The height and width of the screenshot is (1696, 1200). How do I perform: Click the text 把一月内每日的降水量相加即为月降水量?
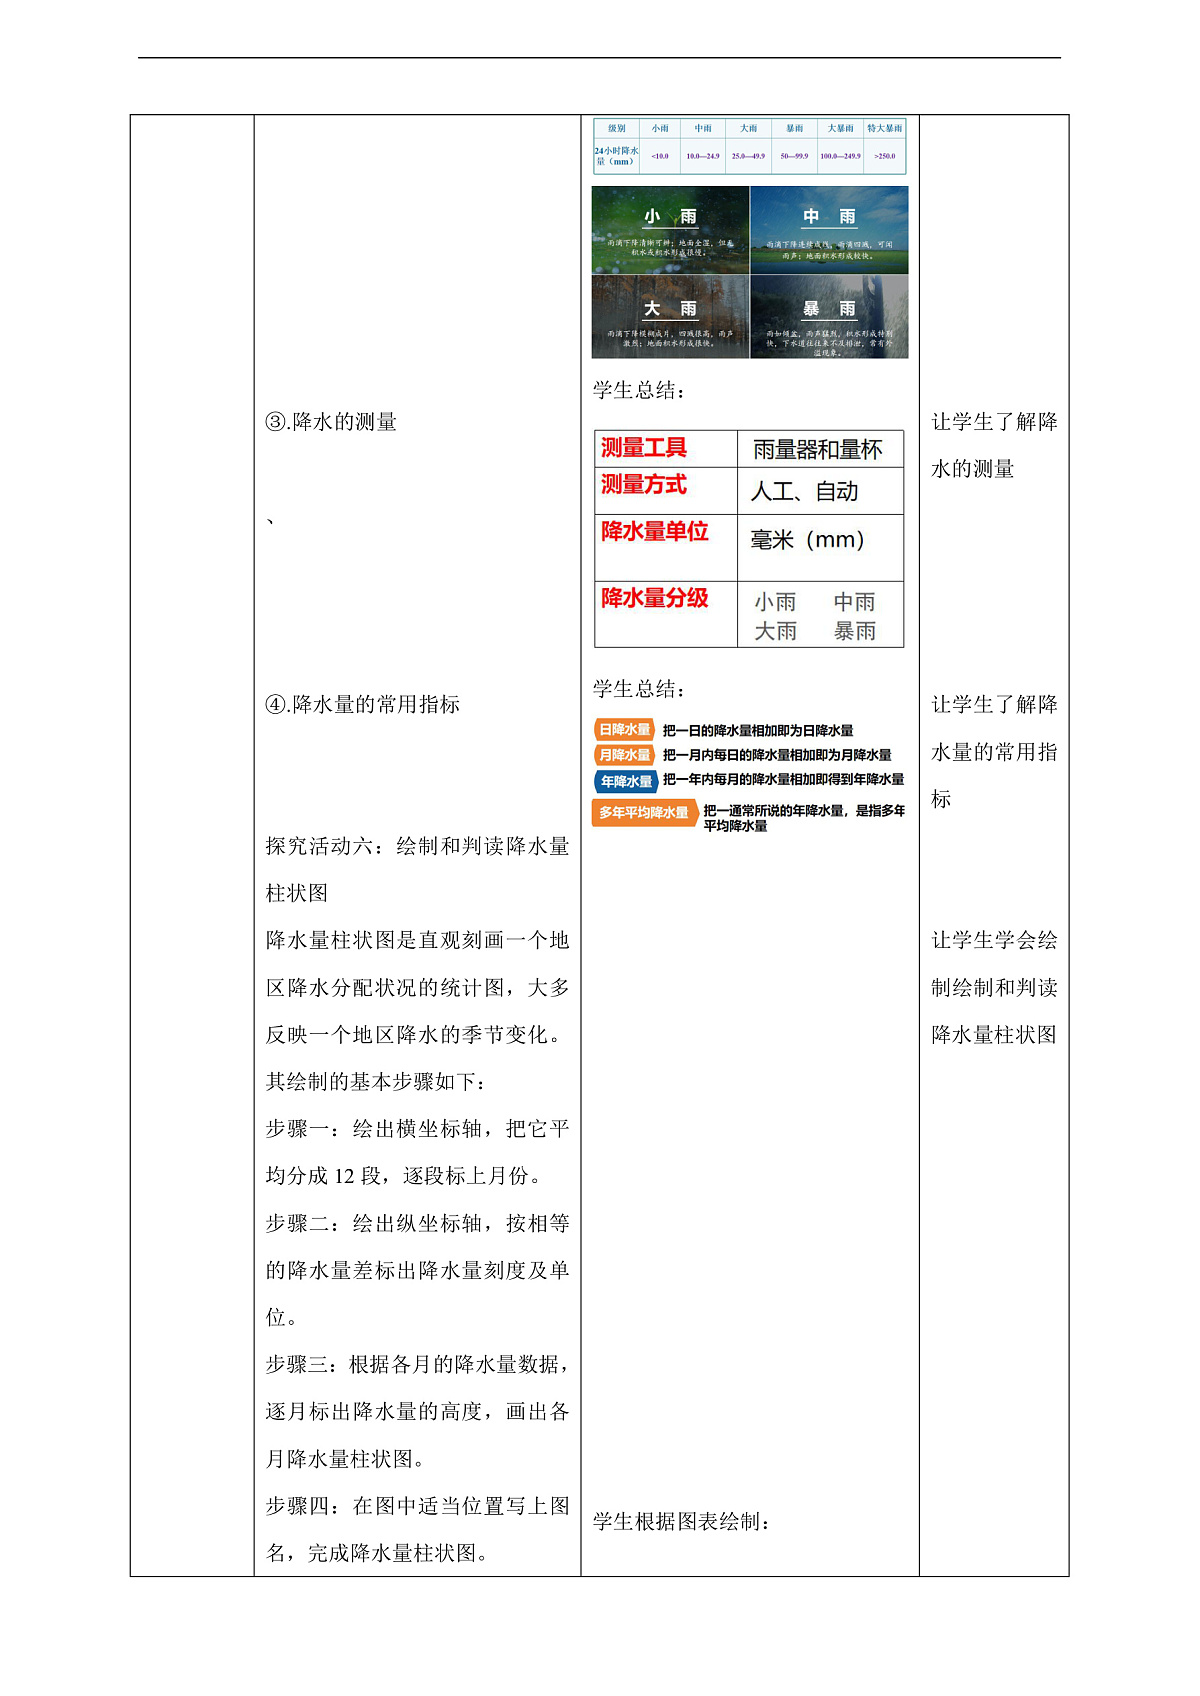(x=777, y=755)
